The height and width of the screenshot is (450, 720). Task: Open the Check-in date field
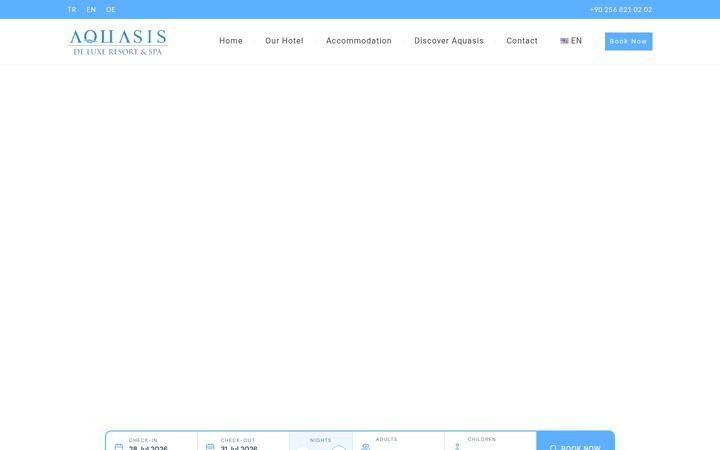coord(152,443)
